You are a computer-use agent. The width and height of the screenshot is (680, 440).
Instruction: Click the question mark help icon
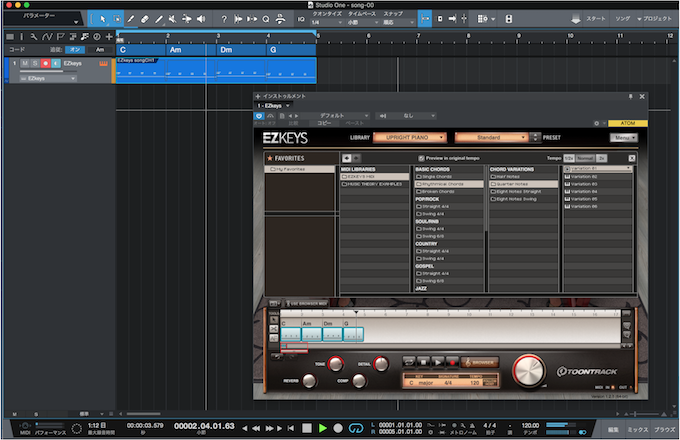[x=224, y=19]
